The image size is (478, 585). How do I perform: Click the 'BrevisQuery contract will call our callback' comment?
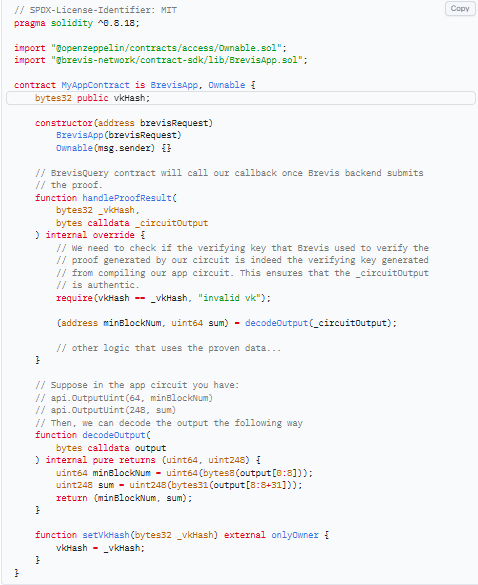click(229, 173)
